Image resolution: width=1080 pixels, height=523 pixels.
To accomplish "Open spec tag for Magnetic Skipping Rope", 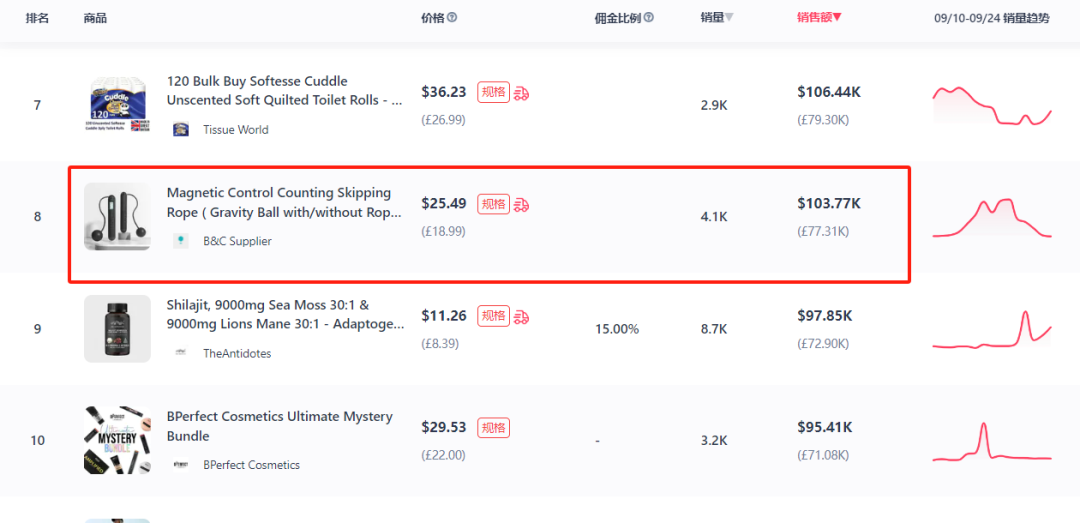I will click(x=493, y=204).
